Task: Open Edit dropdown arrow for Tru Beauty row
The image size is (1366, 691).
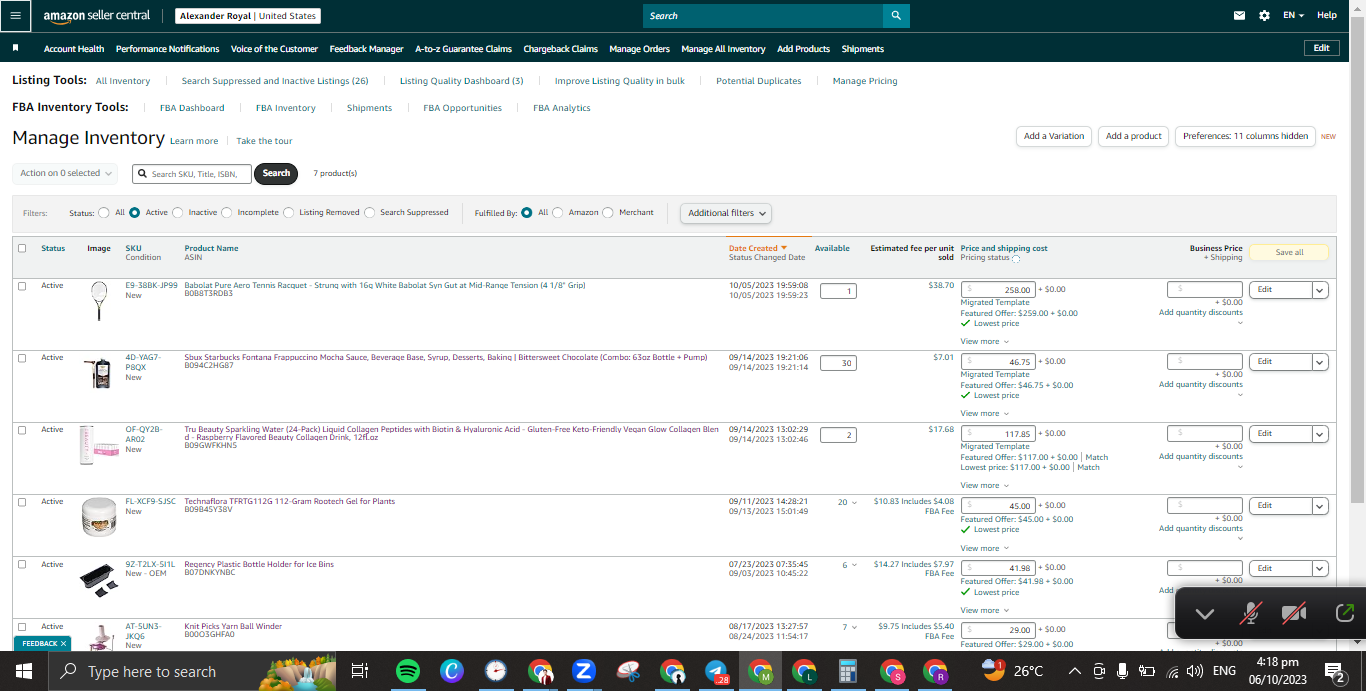Action: pos(1320,434)
